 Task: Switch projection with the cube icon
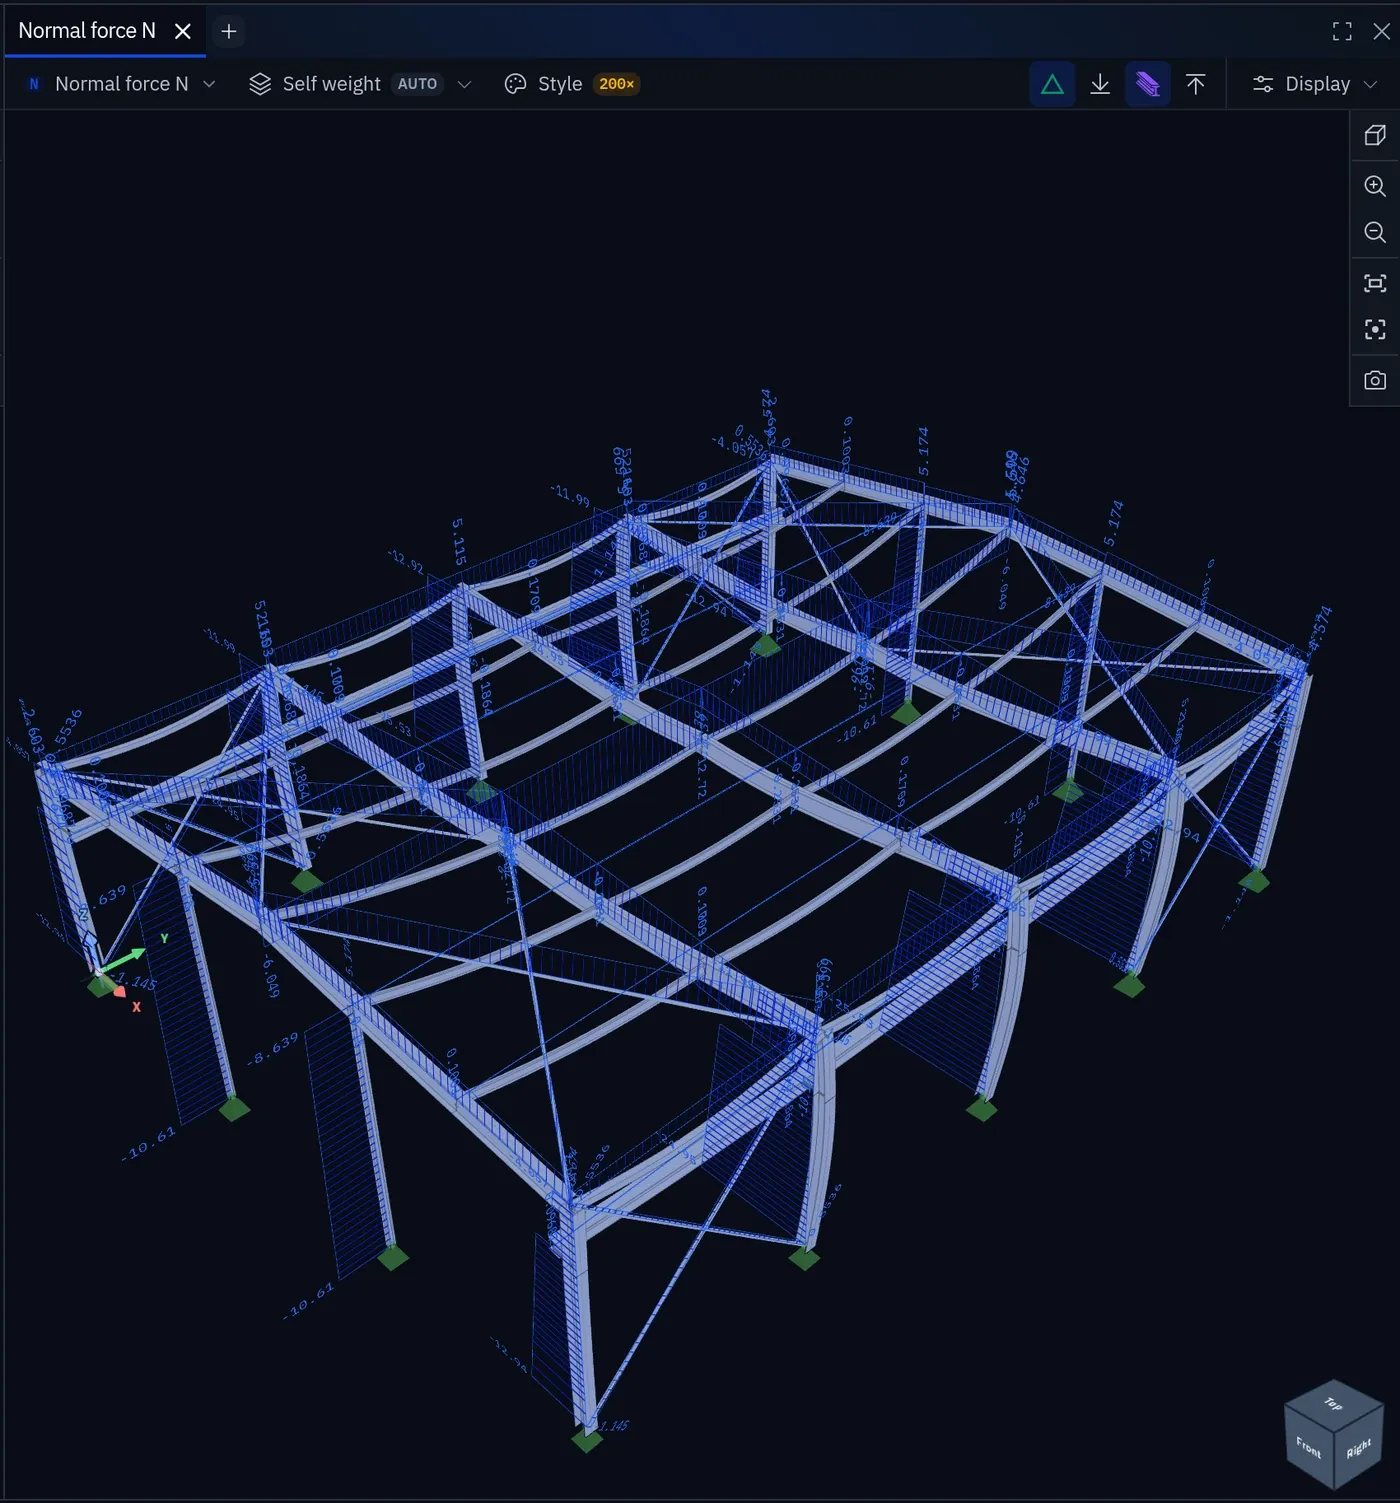(x=1375, y=135)
